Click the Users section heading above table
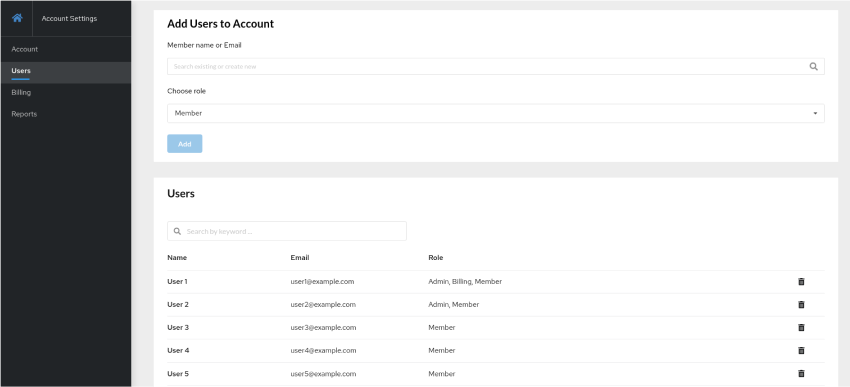The height and width of the screenshot is (387, 850). (x=181, y=194)
